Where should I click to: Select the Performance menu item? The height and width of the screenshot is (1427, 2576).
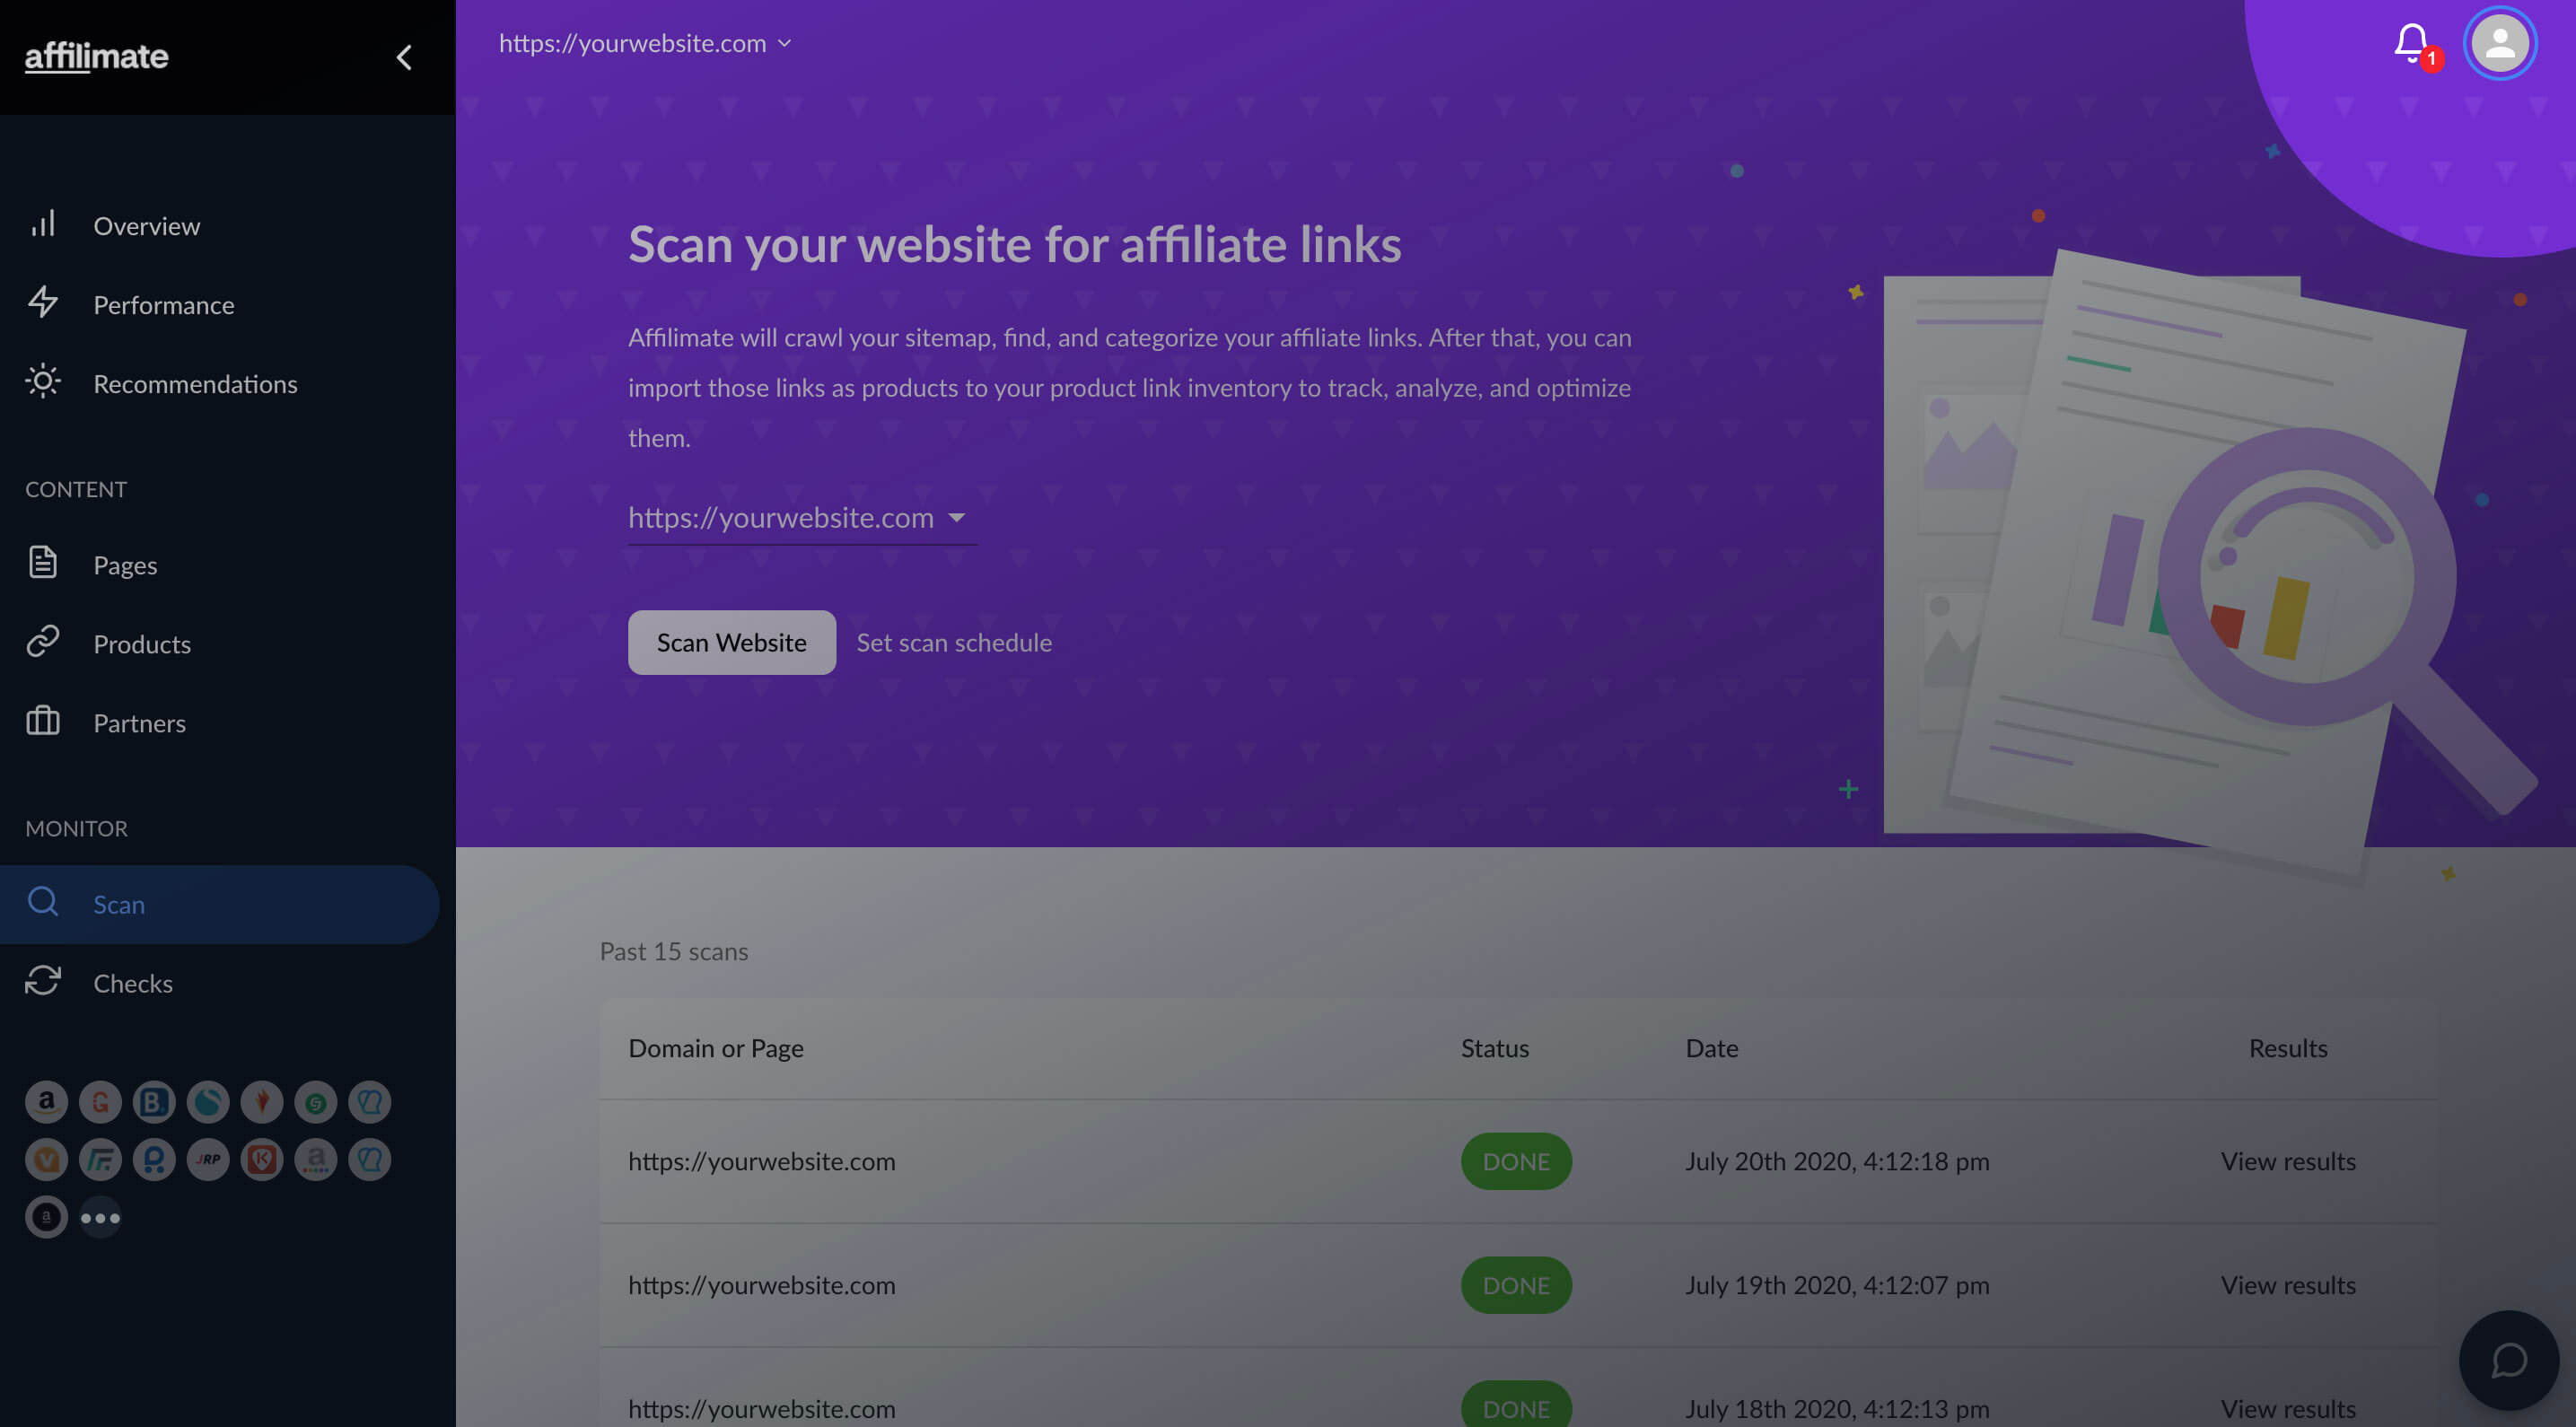click(163, 304)
